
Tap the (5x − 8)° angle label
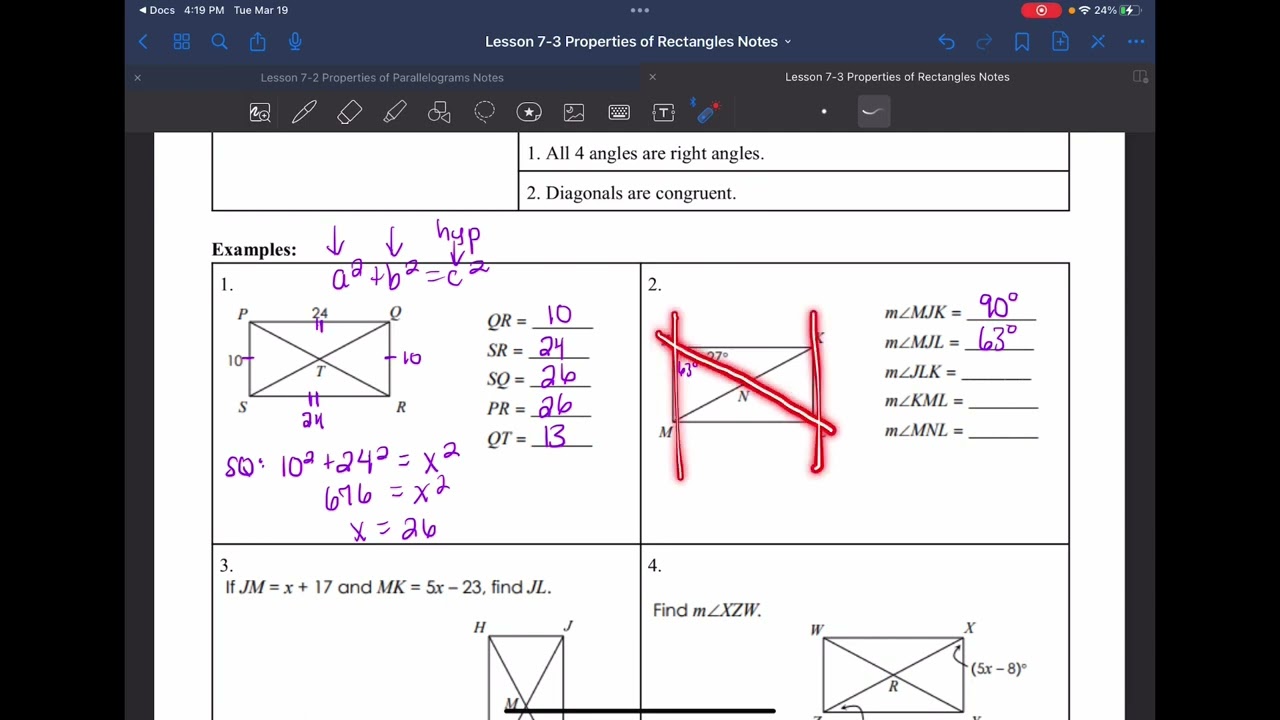999,669
